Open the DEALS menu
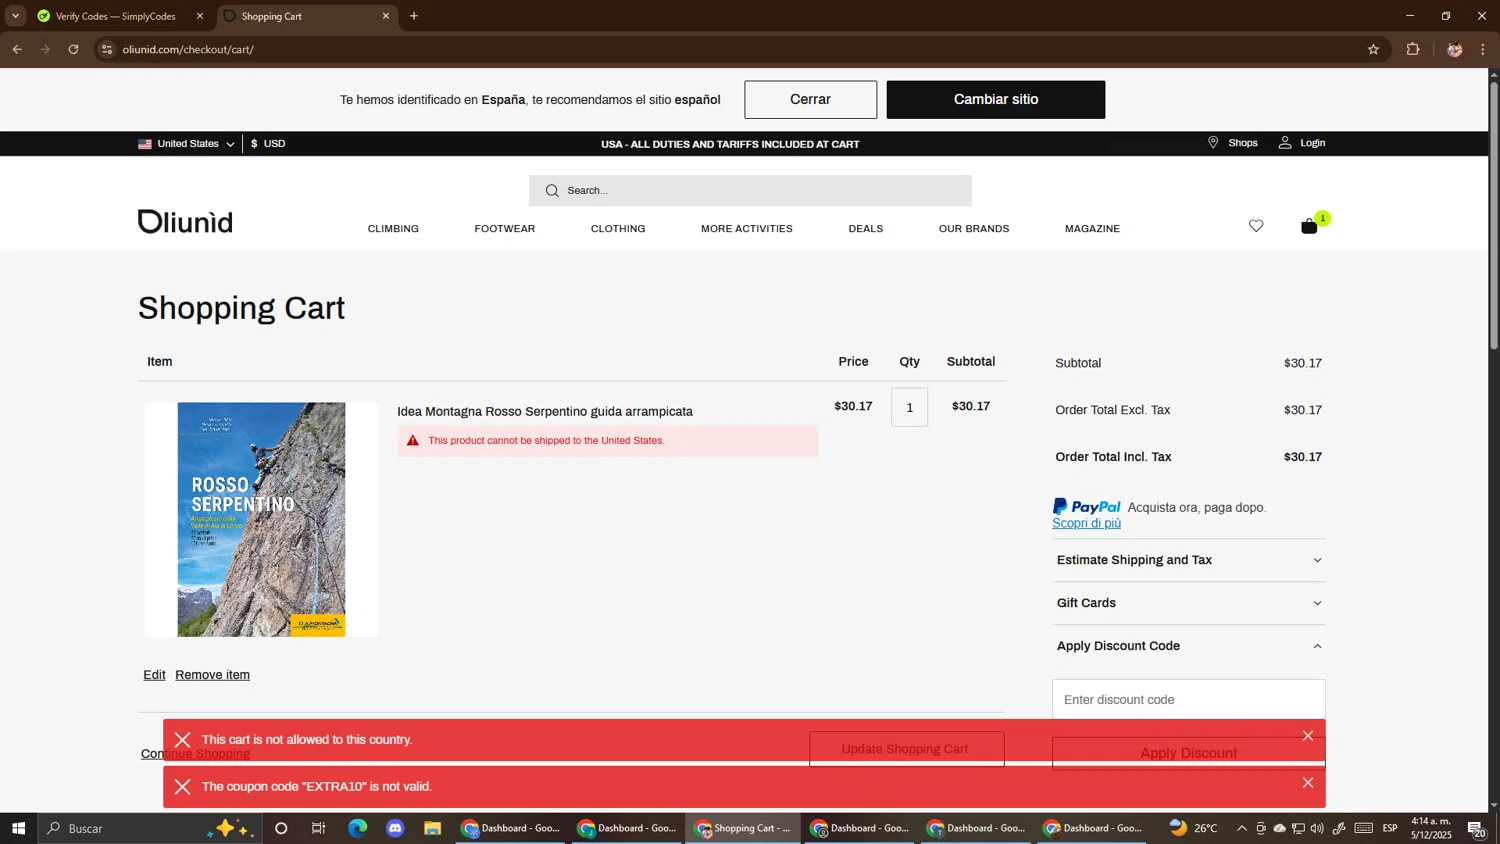This screenshot has width=1500, height=844. coord(866,229)
